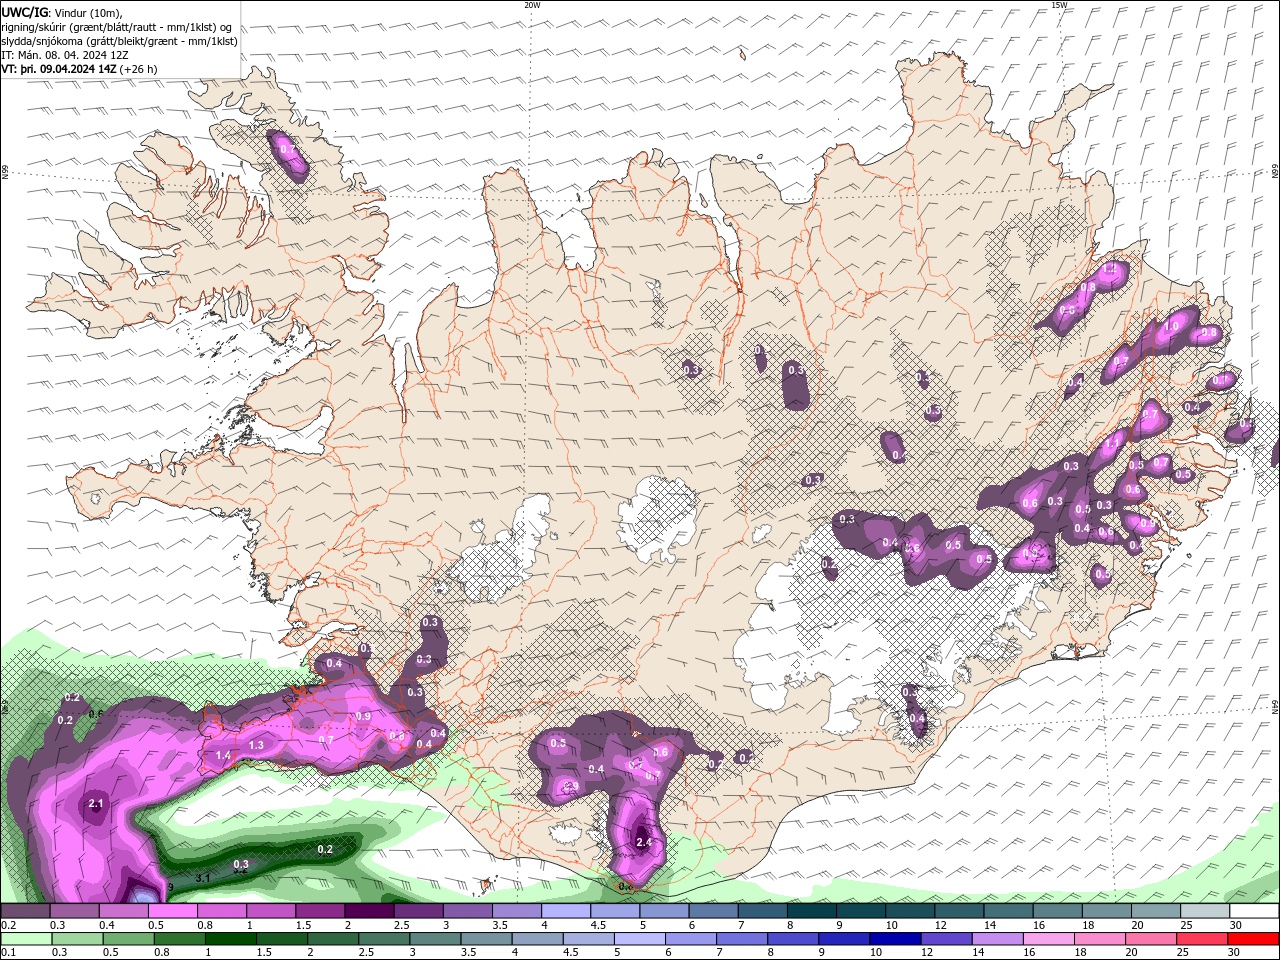
Task: Click the 'IT: Mán. 08. 04. 2024 12Z' line
Action: 63,55
